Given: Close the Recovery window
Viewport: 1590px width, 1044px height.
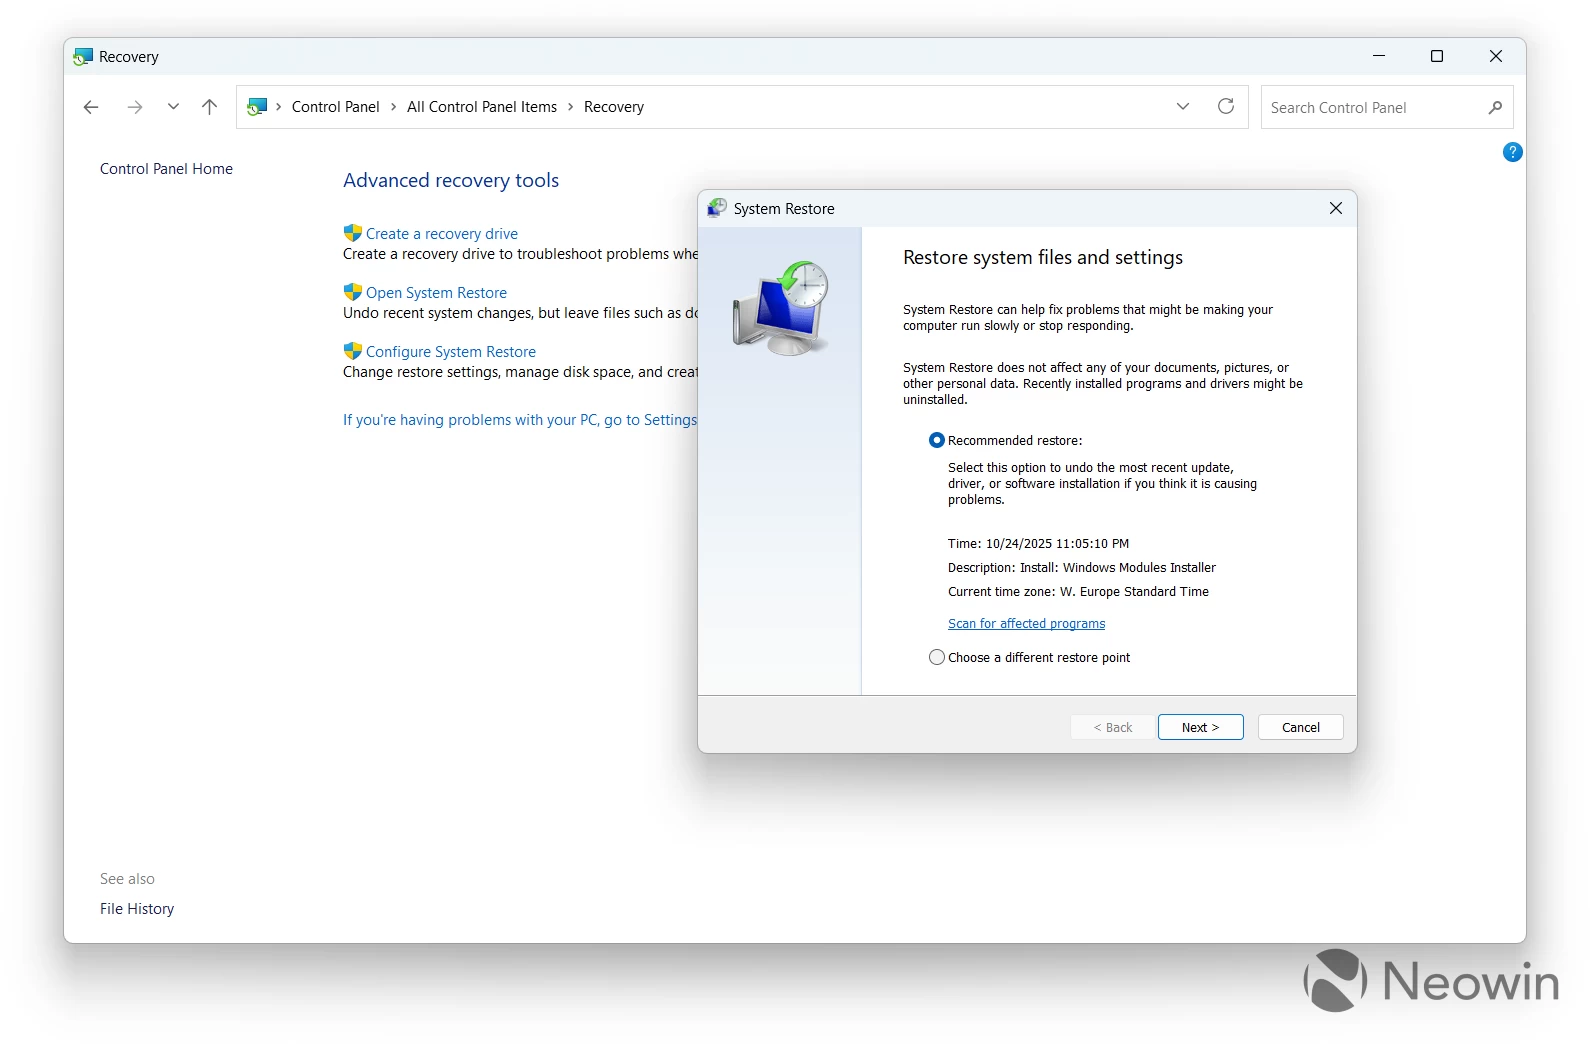Looking at the screenshot, I should pyautogui.click(x=1496, y=56).
